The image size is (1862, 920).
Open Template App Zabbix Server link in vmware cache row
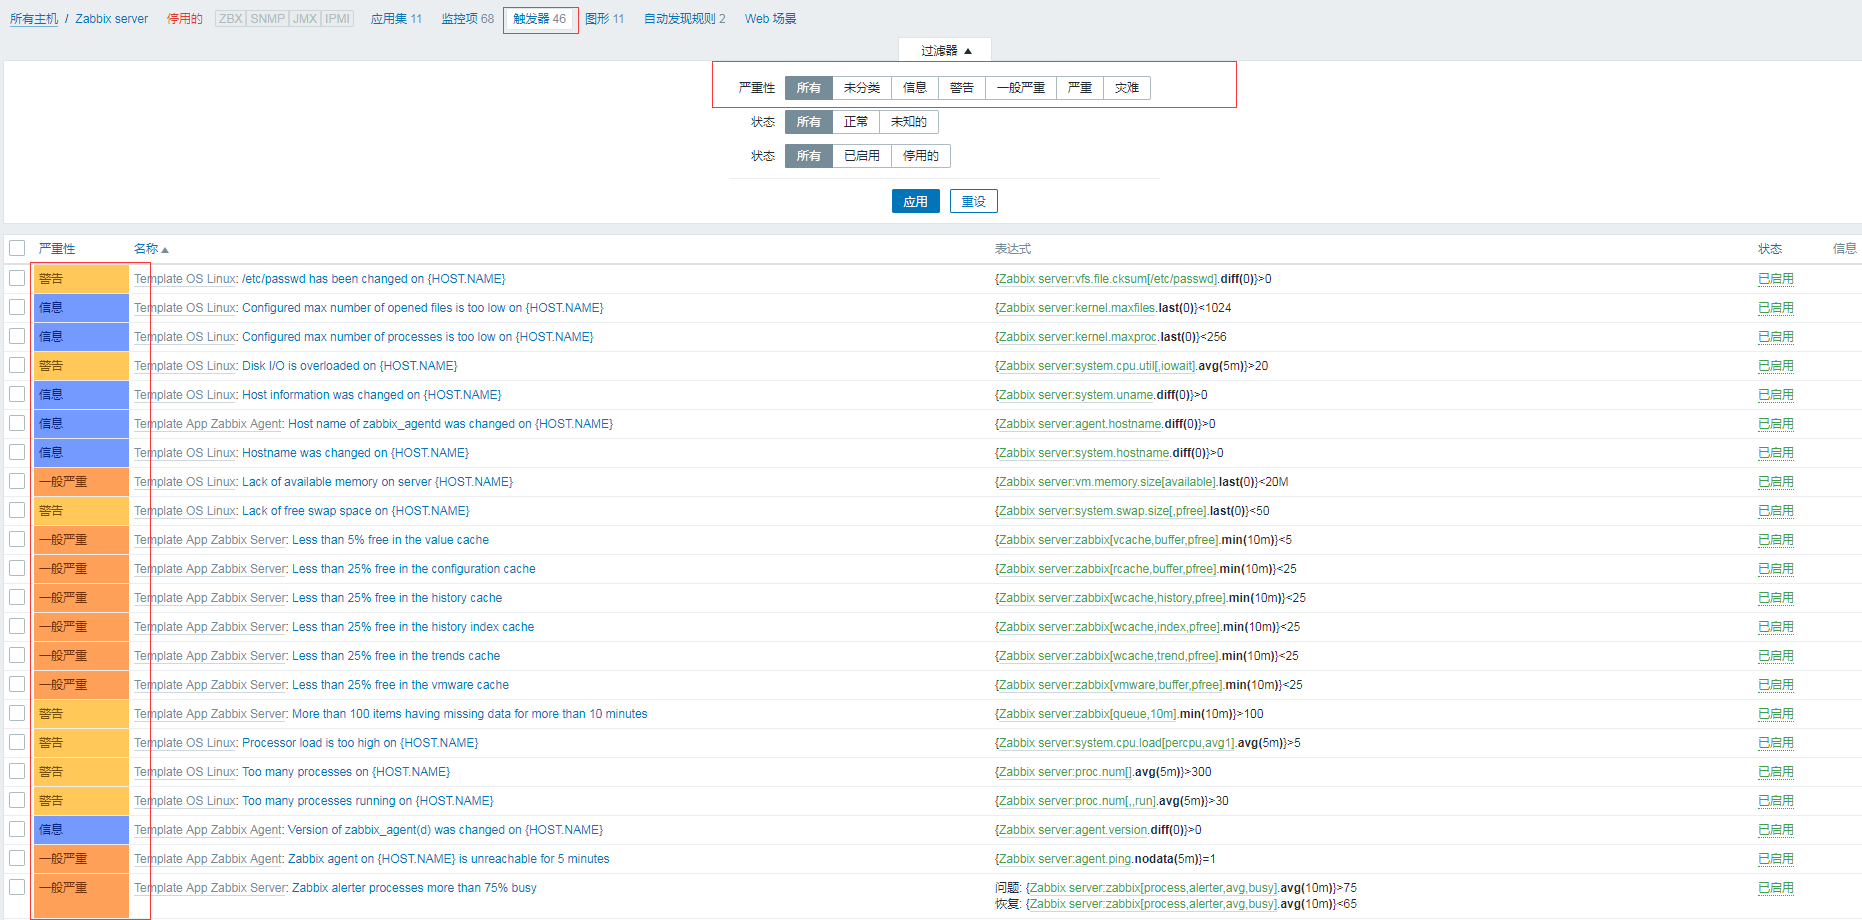211,685
